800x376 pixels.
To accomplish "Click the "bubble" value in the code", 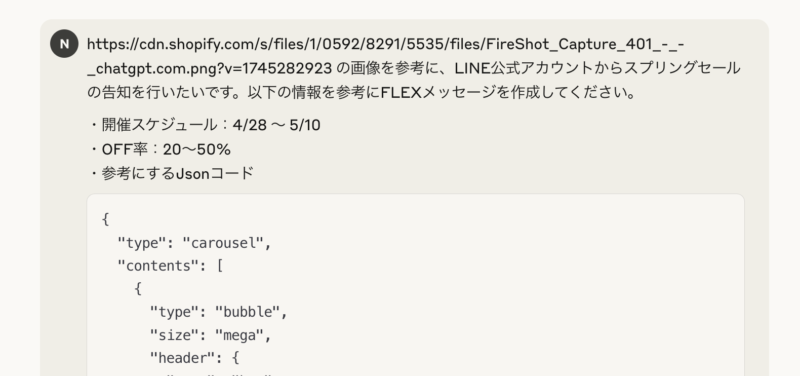I will click(247, 312).
